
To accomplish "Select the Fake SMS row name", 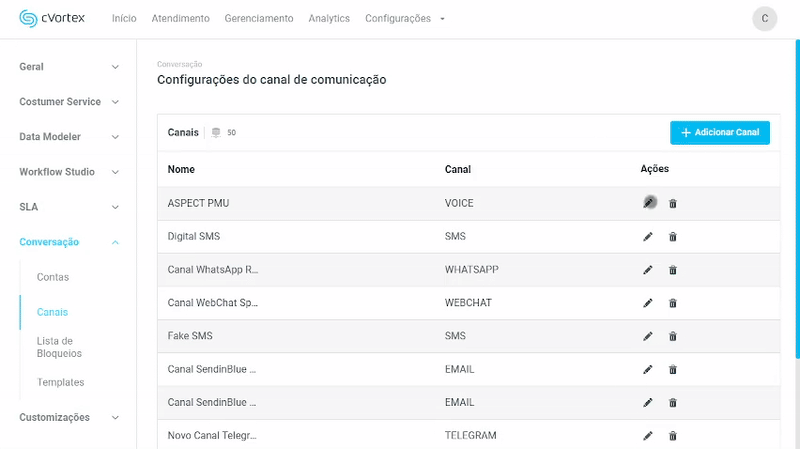I will [190, 336].
